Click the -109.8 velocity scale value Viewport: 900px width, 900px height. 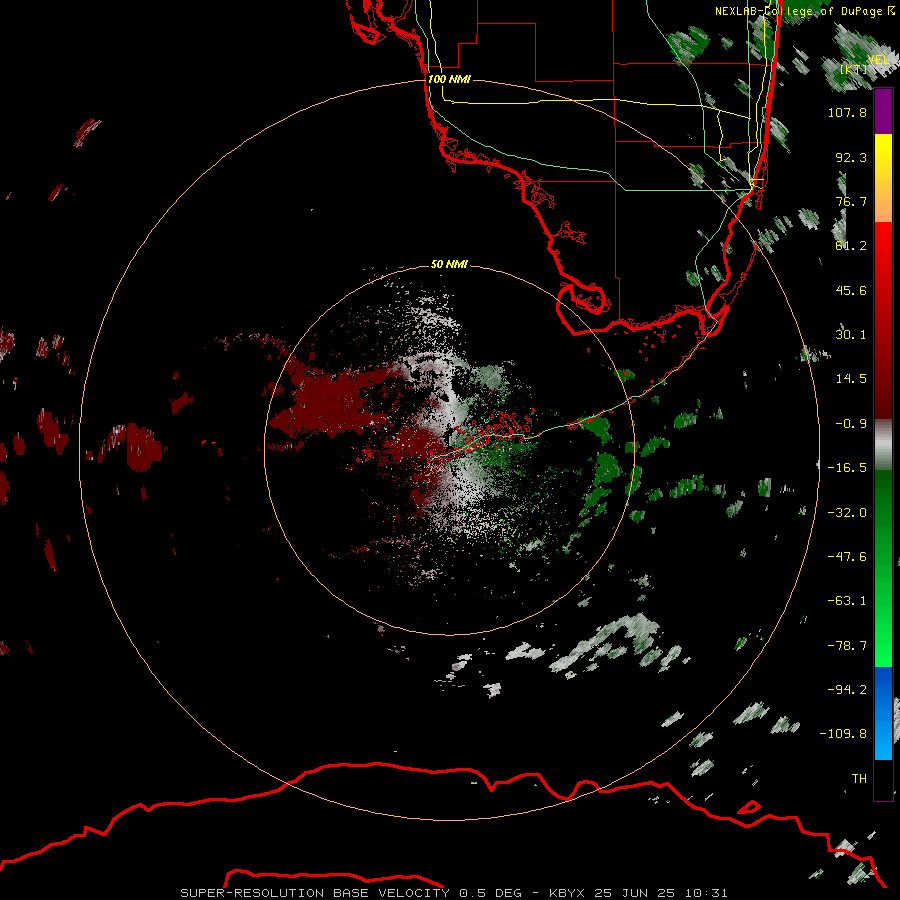tap(843, 734)
